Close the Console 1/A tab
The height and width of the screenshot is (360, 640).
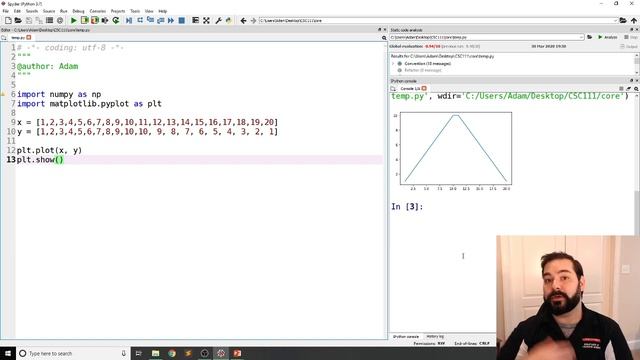click(424, 89)
